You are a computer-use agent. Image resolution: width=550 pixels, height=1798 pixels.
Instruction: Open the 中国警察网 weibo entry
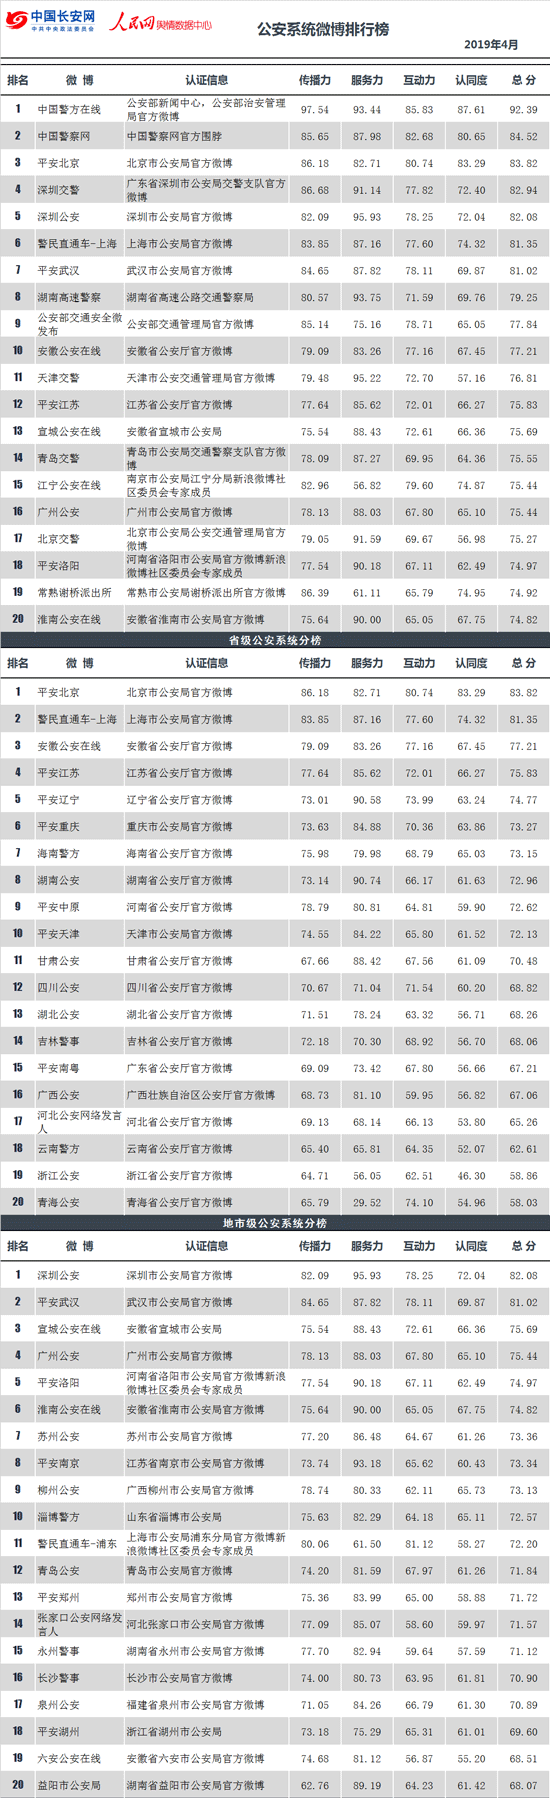coord(64,136)
